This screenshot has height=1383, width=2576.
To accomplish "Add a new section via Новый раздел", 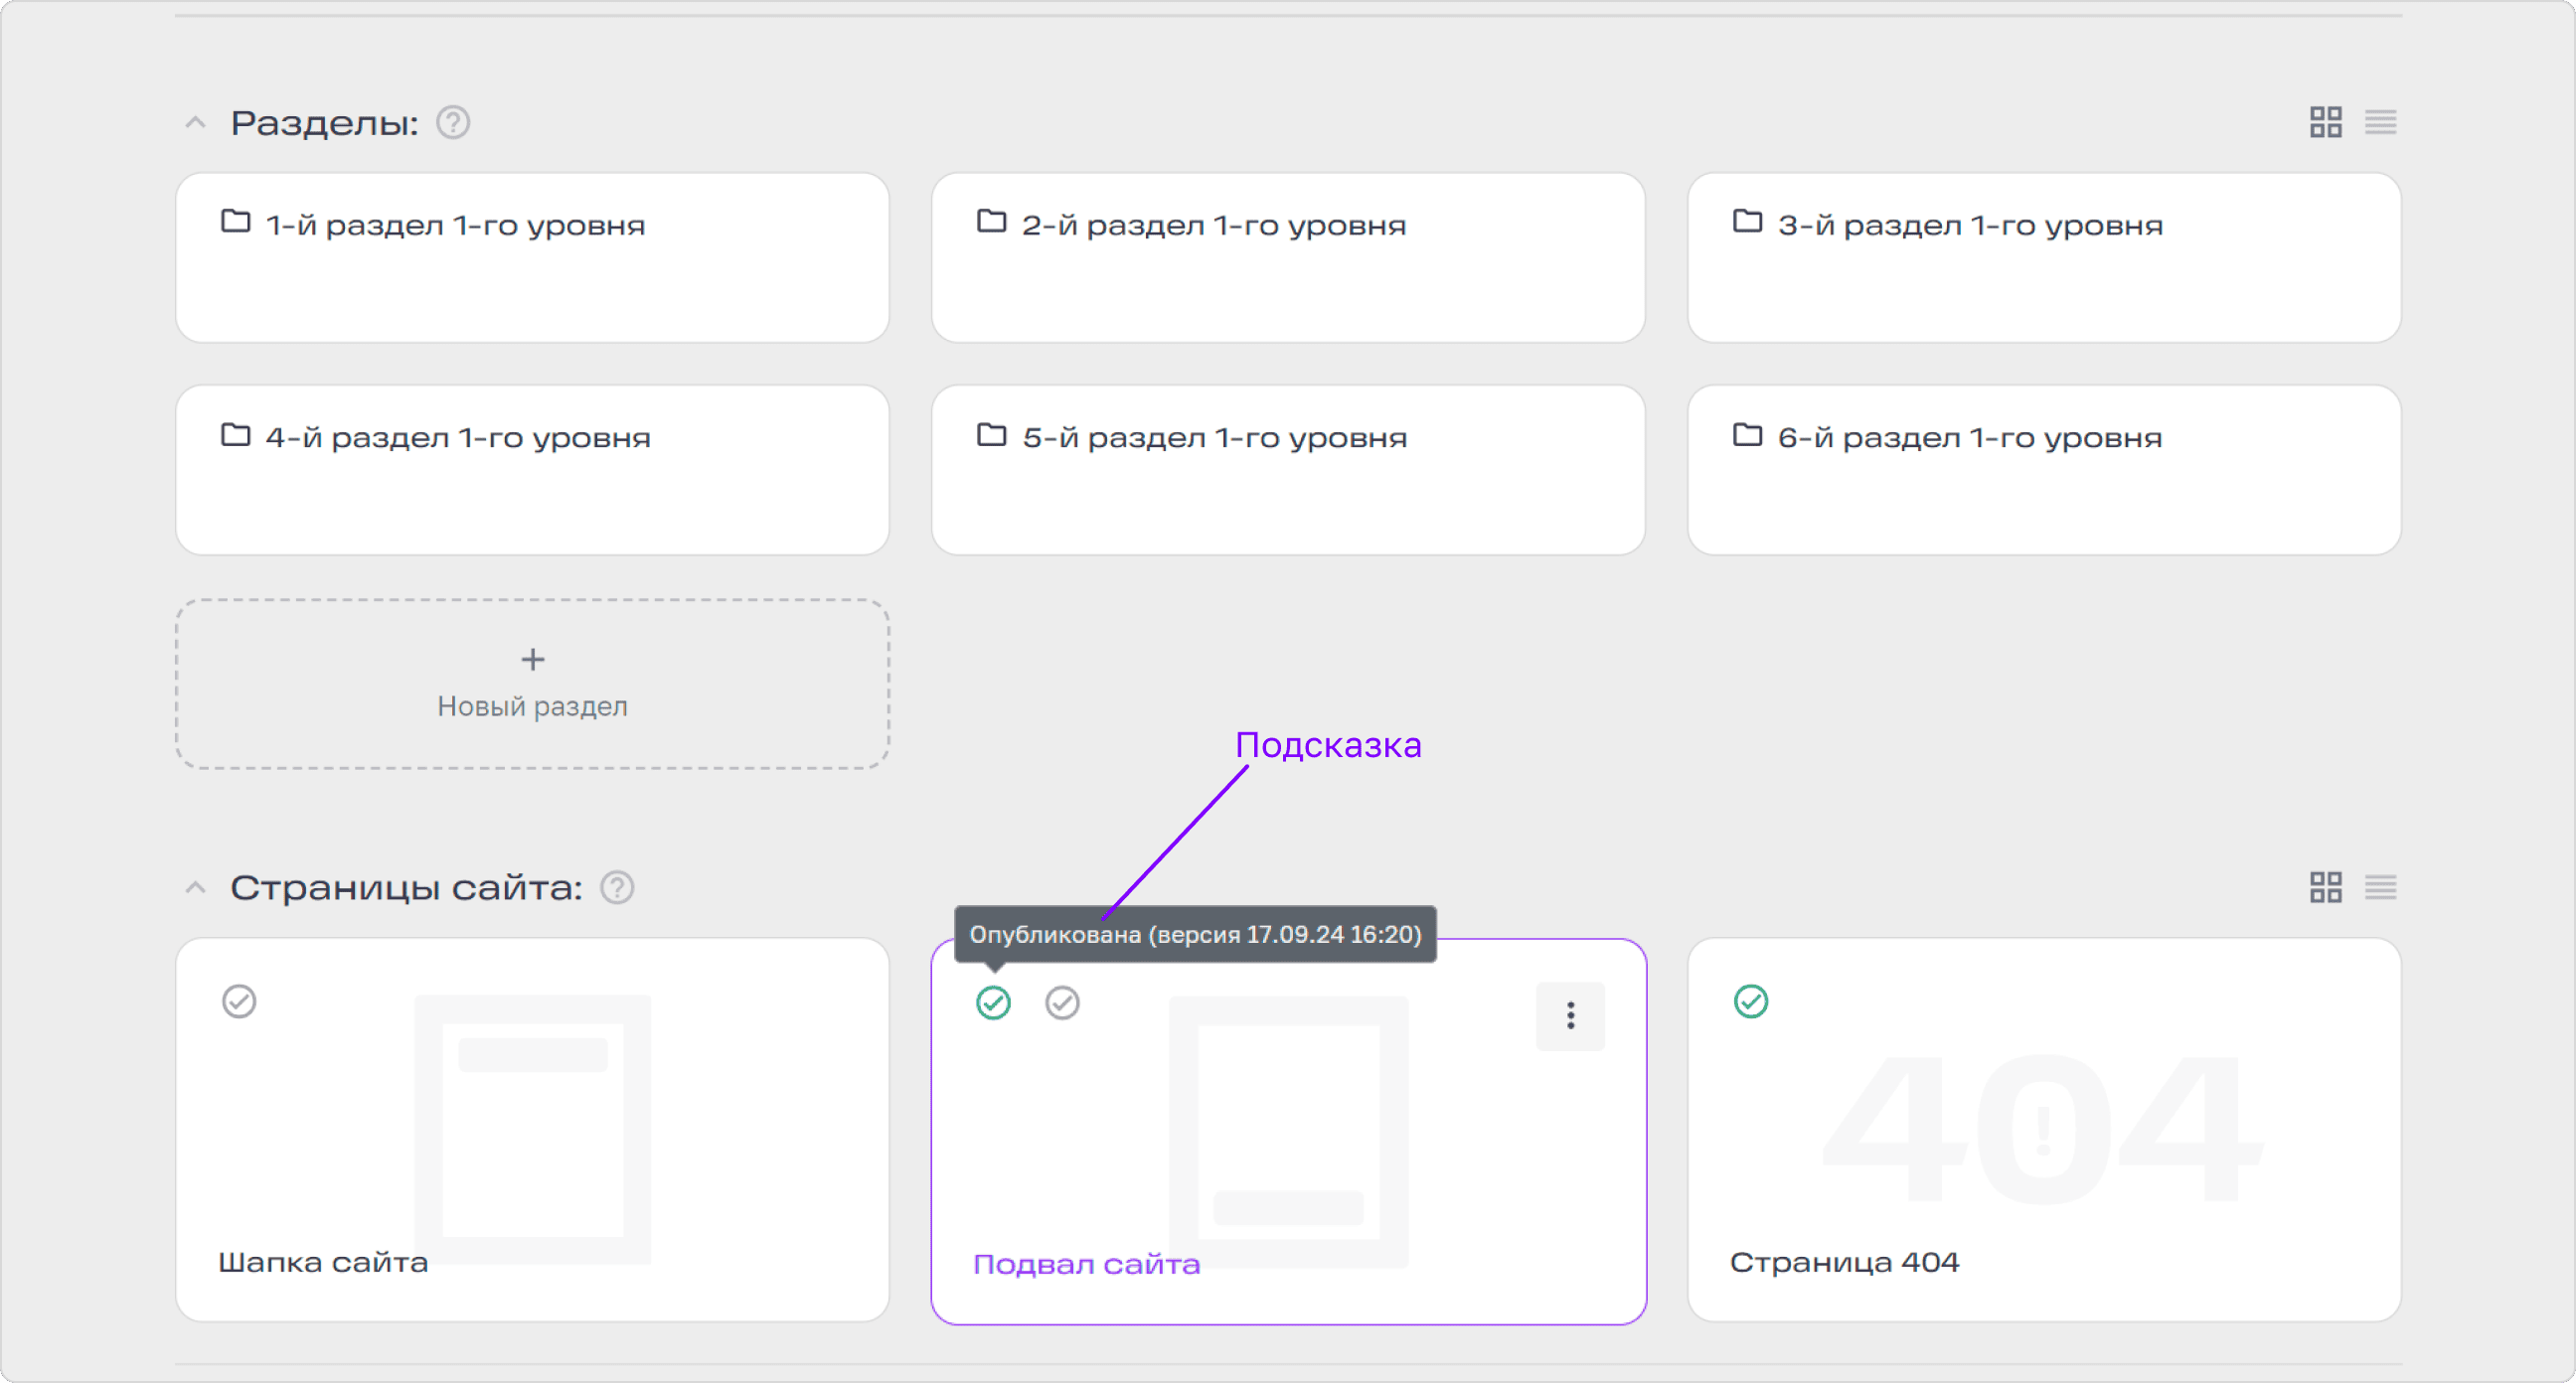I will coord(532,684).
